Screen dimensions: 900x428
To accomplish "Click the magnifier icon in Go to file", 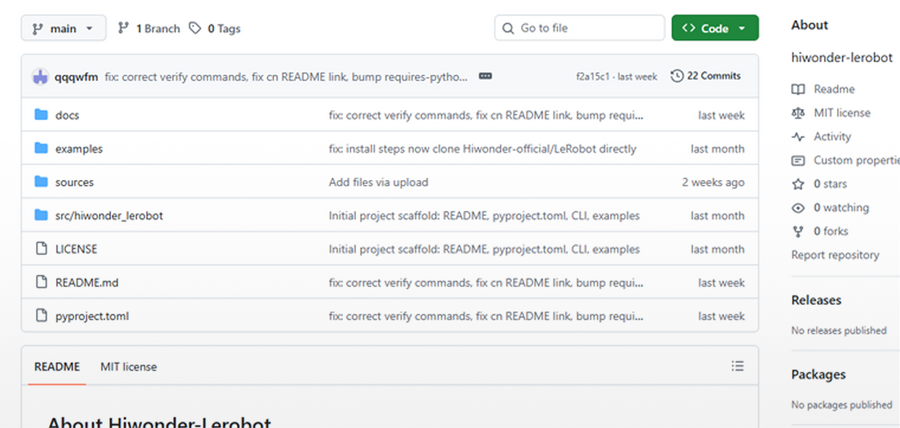I will point(507,28).
